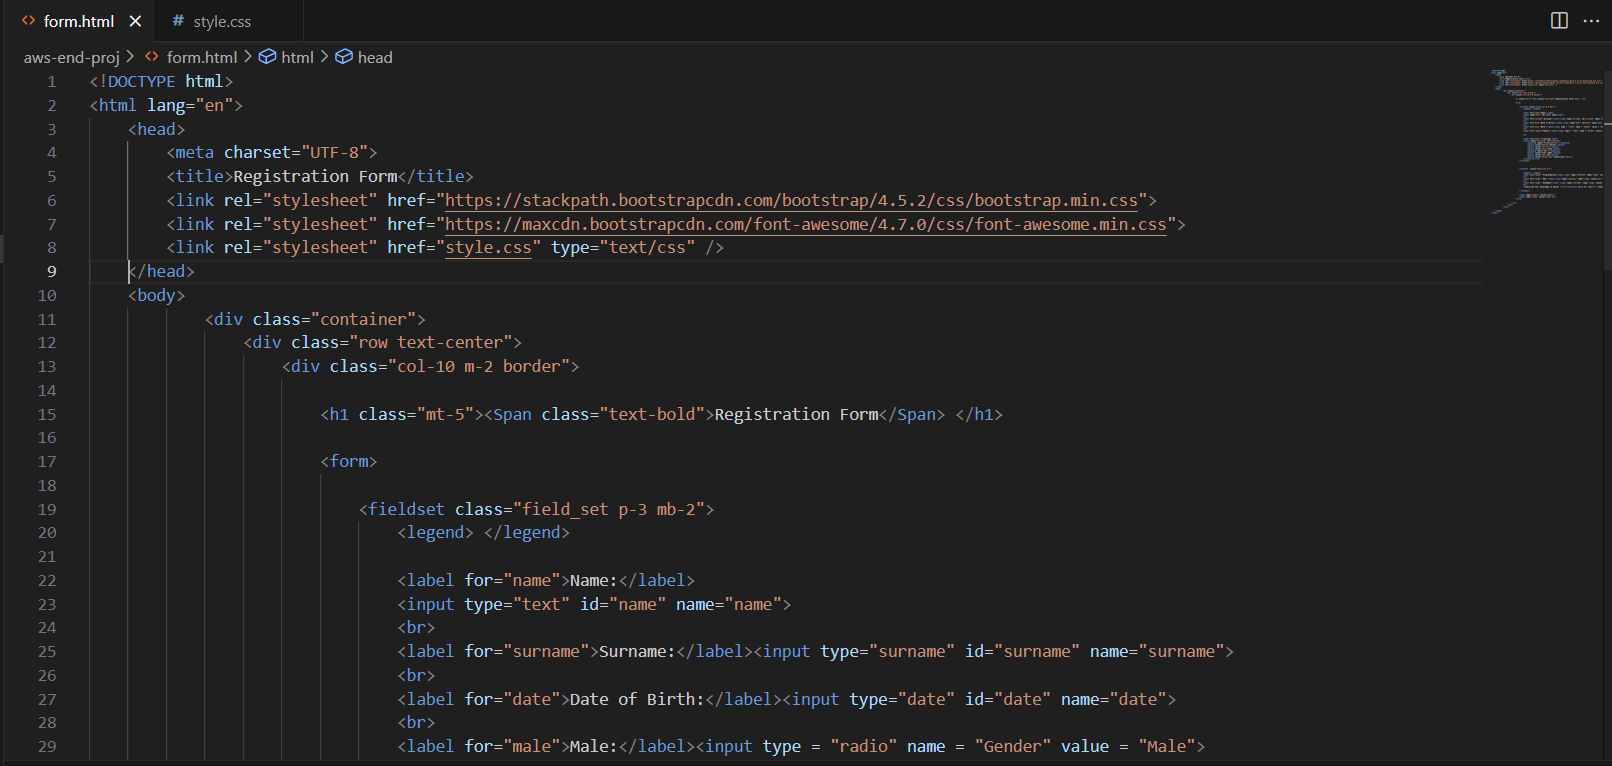Close the form.html tab

click(135, 21)
